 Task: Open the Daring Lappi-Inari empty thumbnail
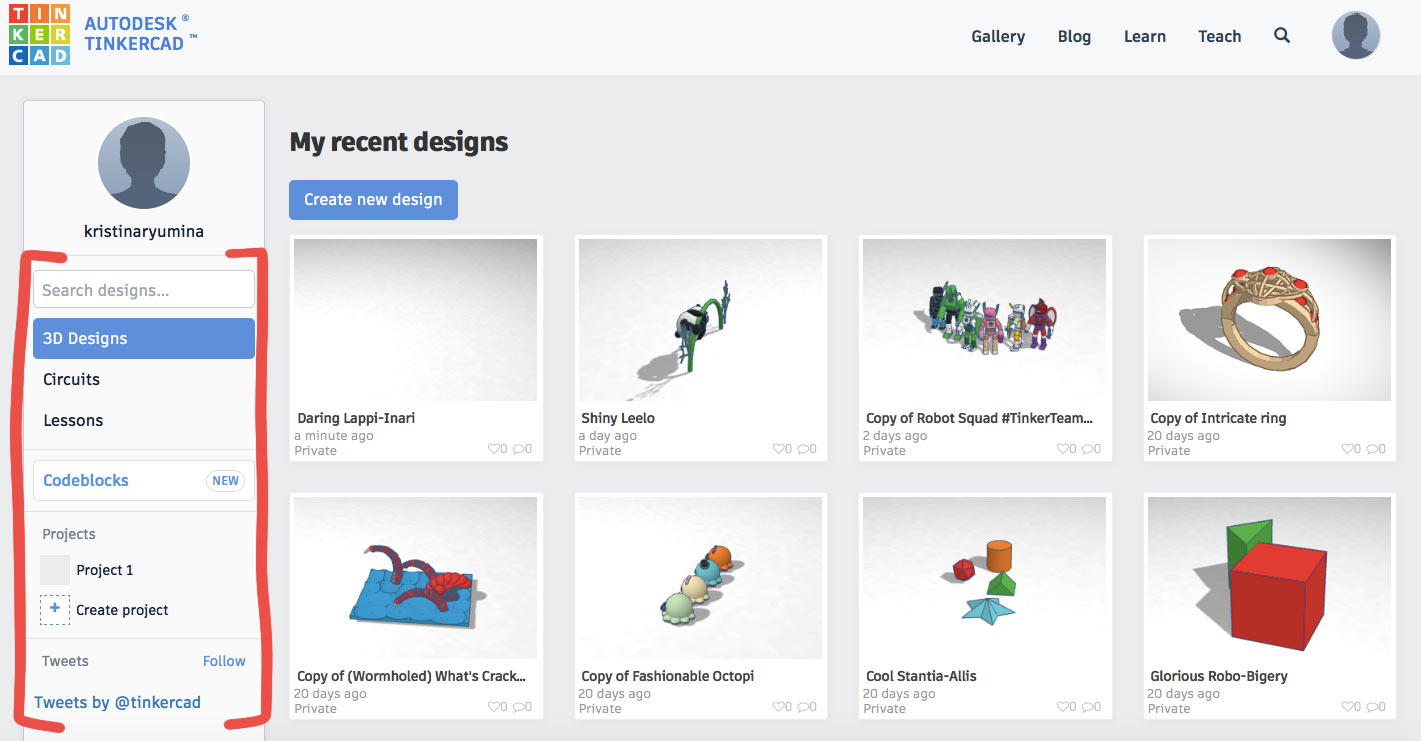[415, 320]
